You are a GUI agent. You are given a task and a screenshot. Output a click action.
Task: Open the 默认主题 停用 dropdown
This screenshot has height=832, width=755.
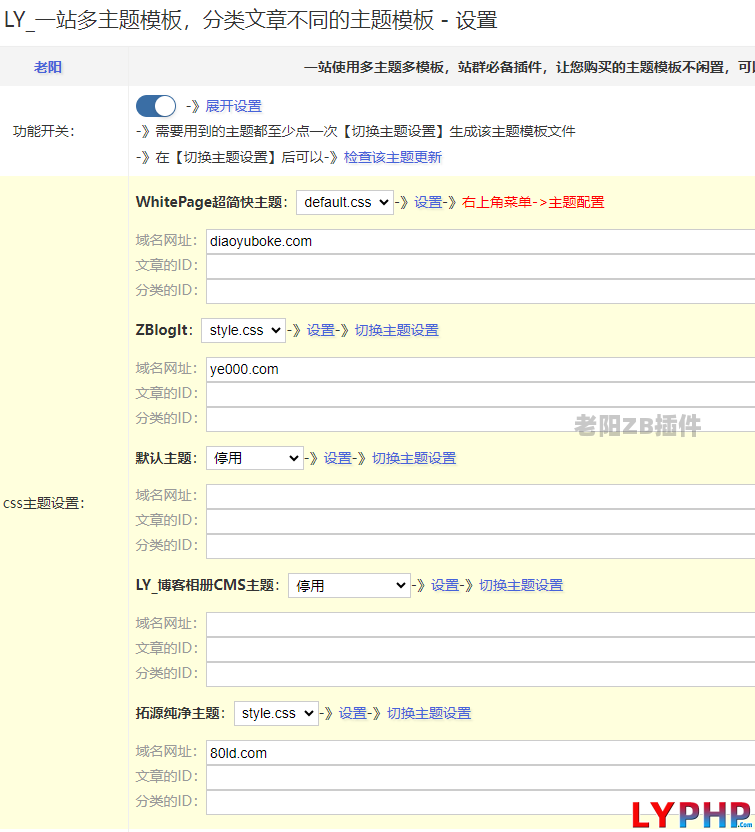(x=254, y=458)
